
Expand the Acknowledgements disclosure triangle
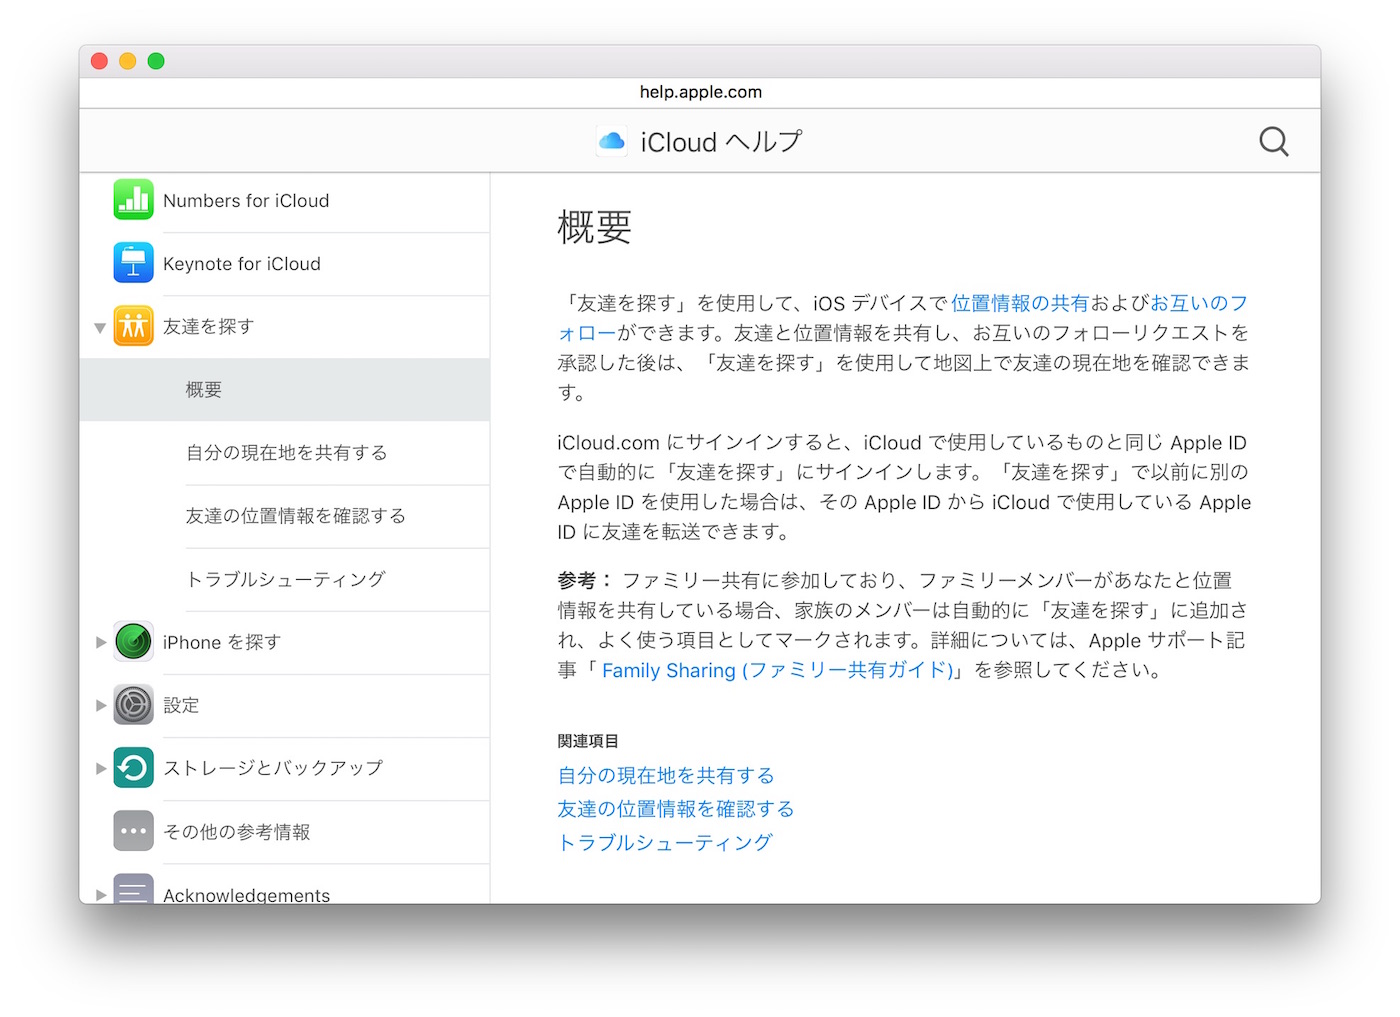click(x=100, y=894)
